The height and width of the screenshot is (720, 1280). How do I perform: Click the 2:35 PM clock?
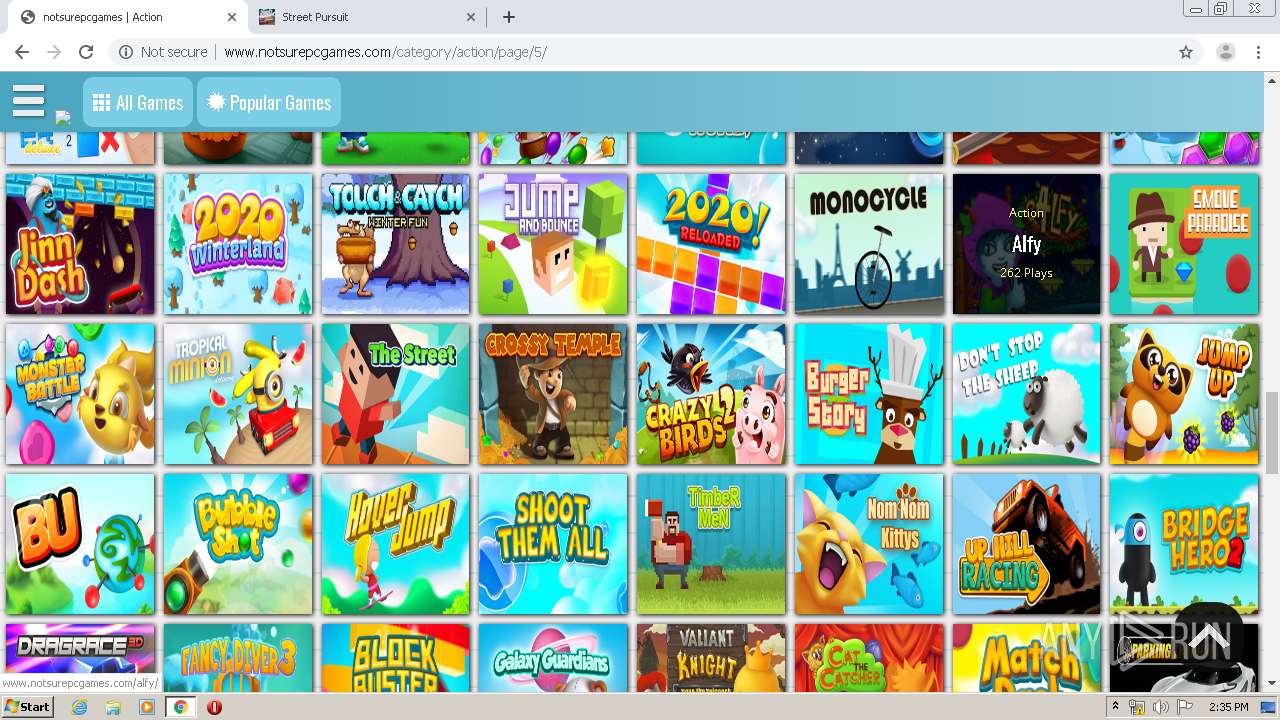1228,707
